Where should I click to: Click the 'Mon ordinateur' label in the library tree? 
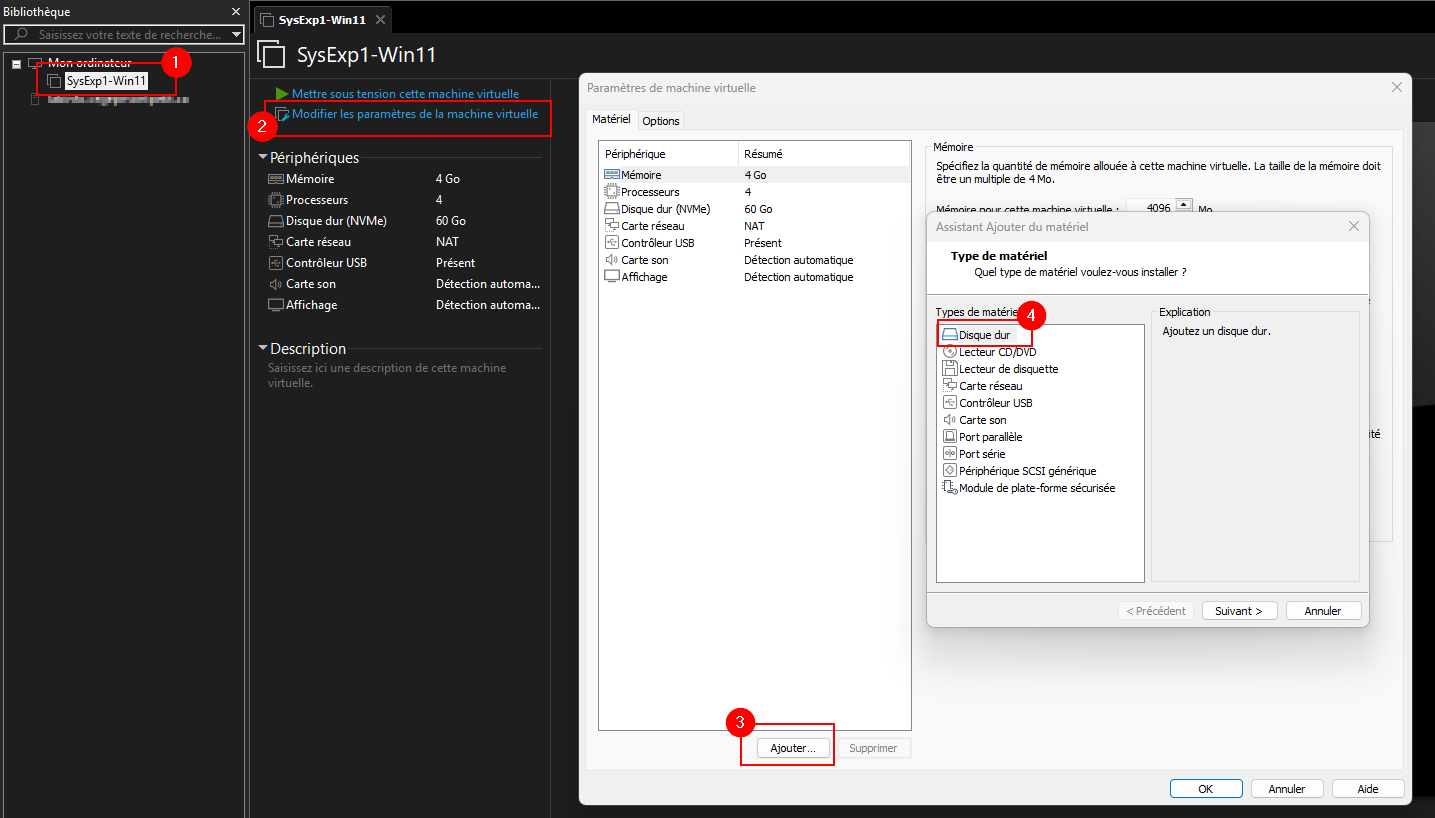click(89, 63)
